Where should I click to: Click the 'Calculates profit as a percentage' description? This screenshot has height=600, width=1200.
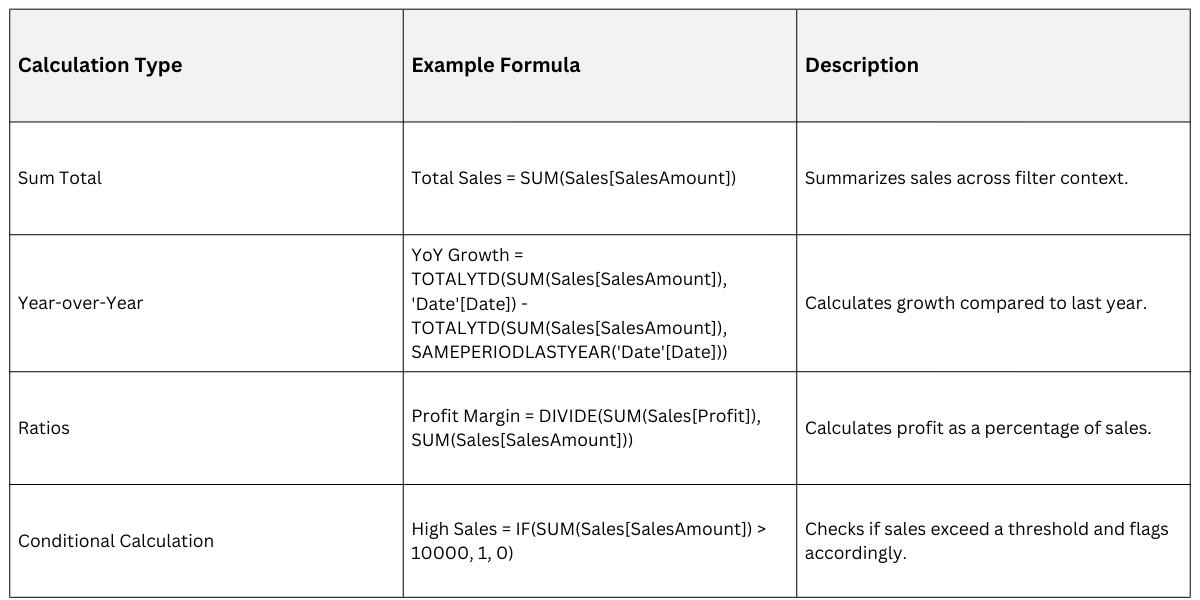[x=978, y=428]
